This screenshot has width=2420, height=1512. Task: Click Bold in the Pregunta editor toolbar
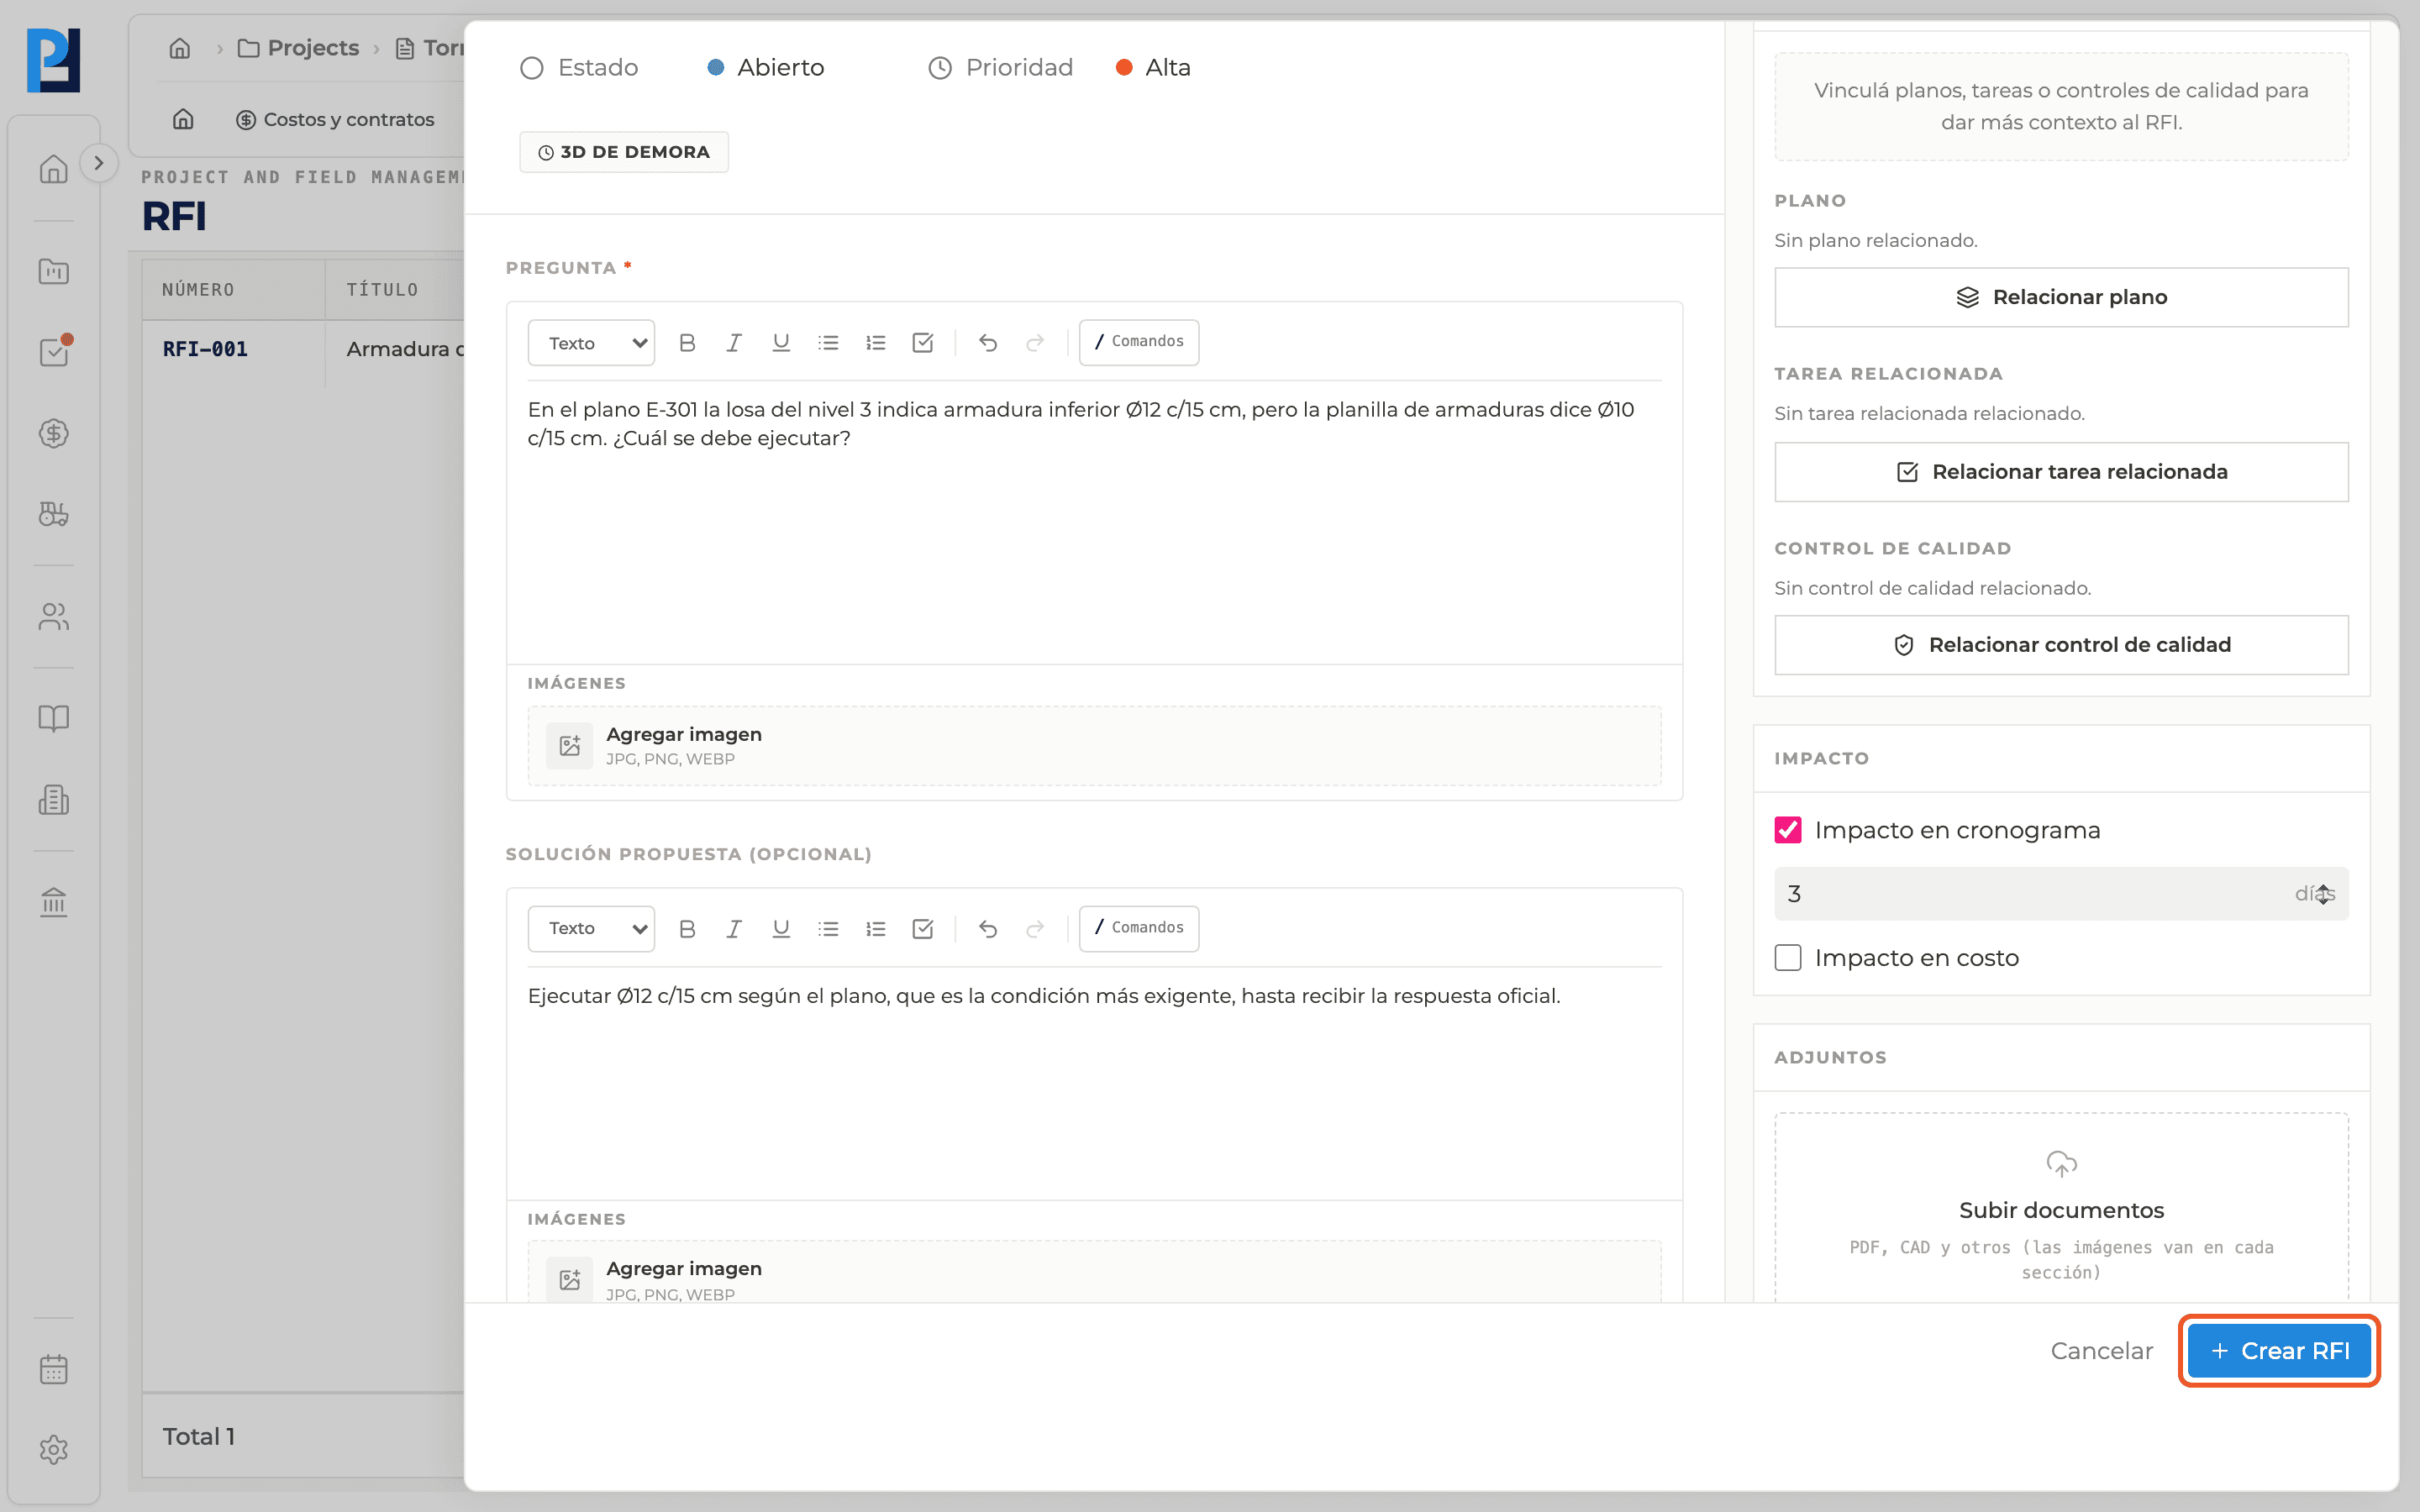pyautogui.click(x=687, y=343)
